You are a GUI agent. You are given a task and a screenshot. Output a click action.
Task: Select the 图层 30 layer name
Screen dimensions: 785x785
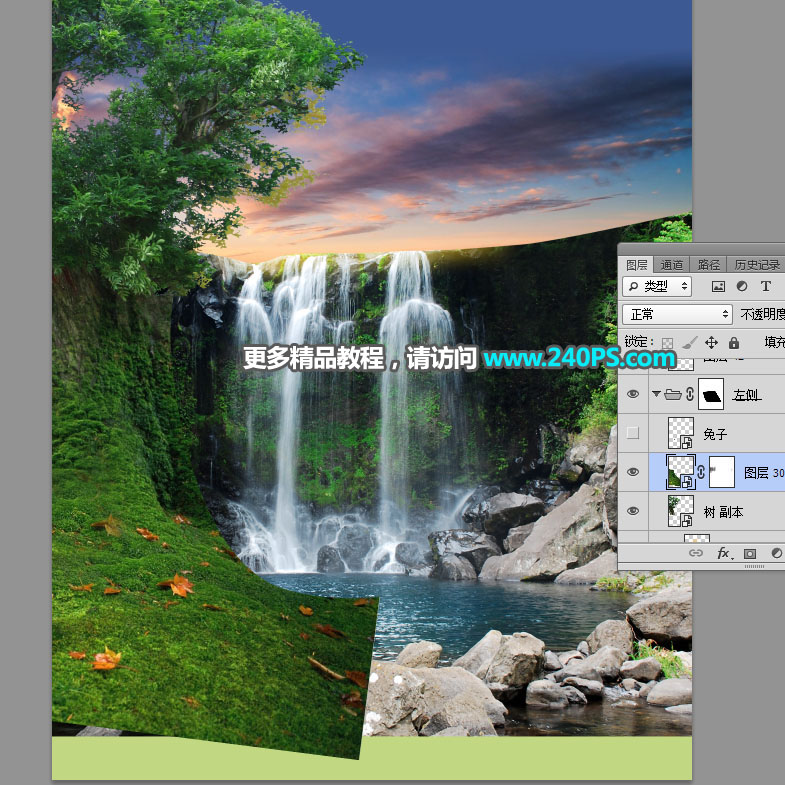pyautogui.click(x=764, y=473)
